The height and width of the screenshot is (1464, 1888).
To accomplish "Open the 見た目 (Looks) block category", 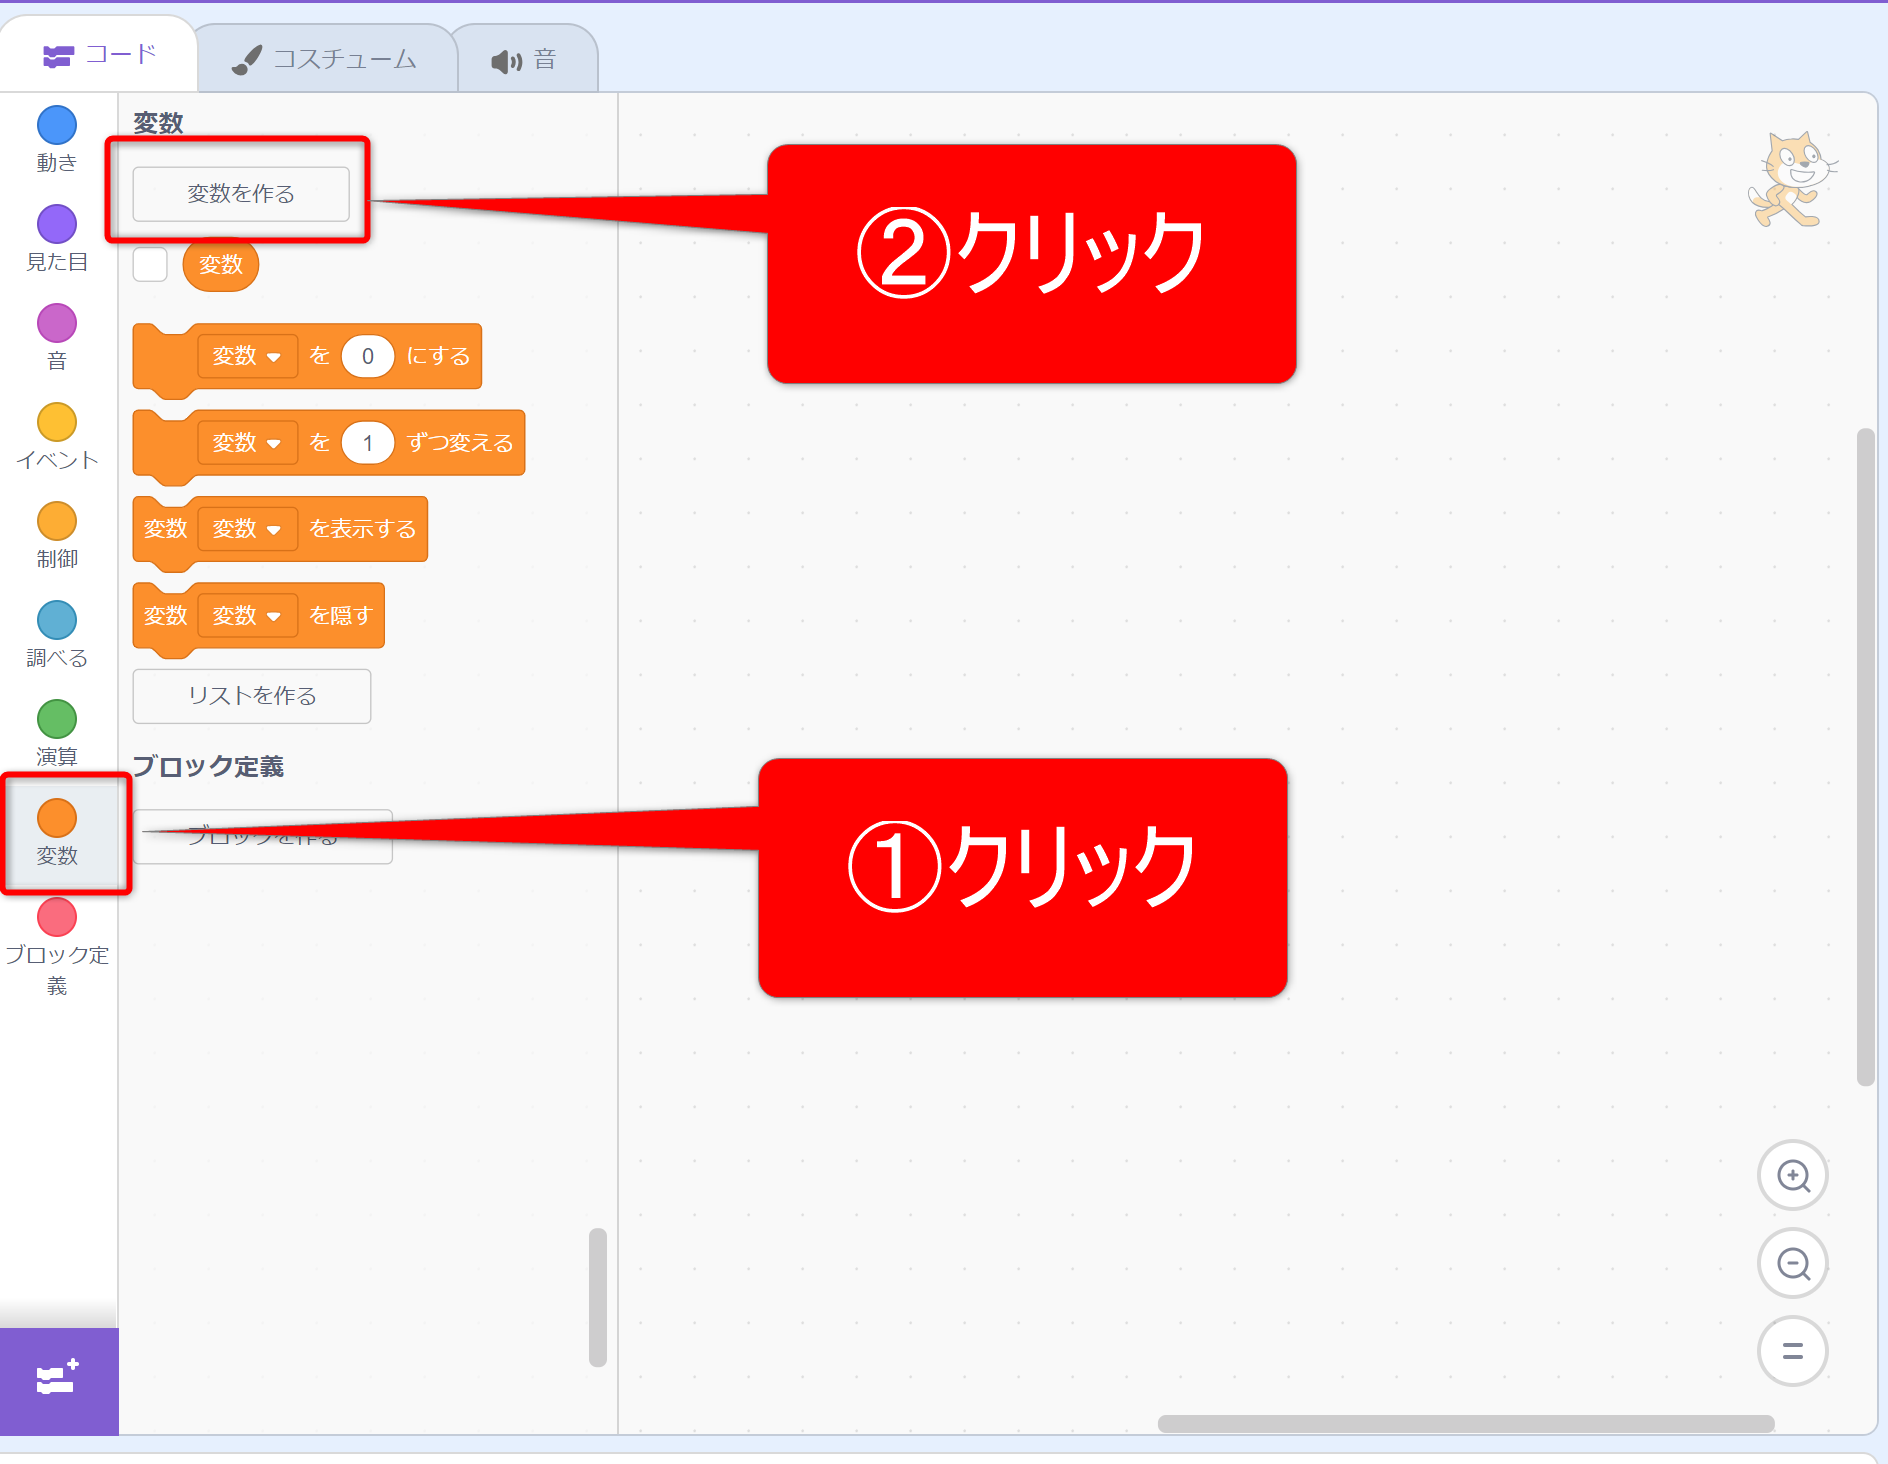I will 57,225.
